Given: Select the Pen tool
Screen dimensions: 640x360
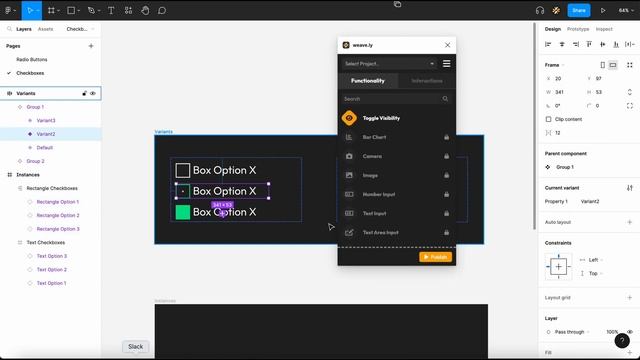Looking at the screenshot, I should (91, 11).
